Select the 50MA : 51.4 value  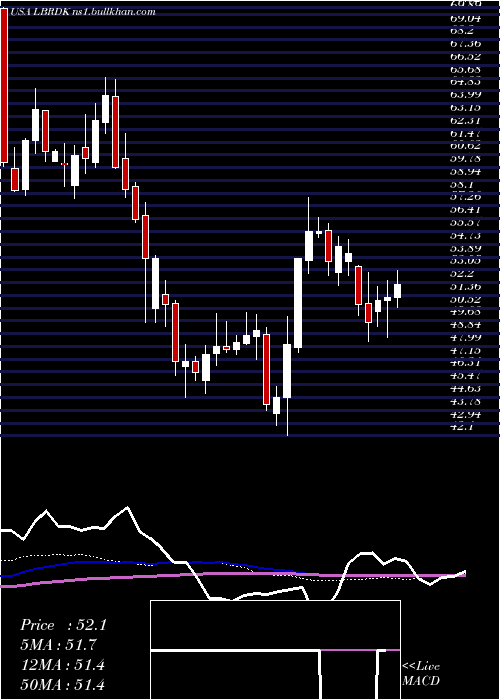click(62, 685)
